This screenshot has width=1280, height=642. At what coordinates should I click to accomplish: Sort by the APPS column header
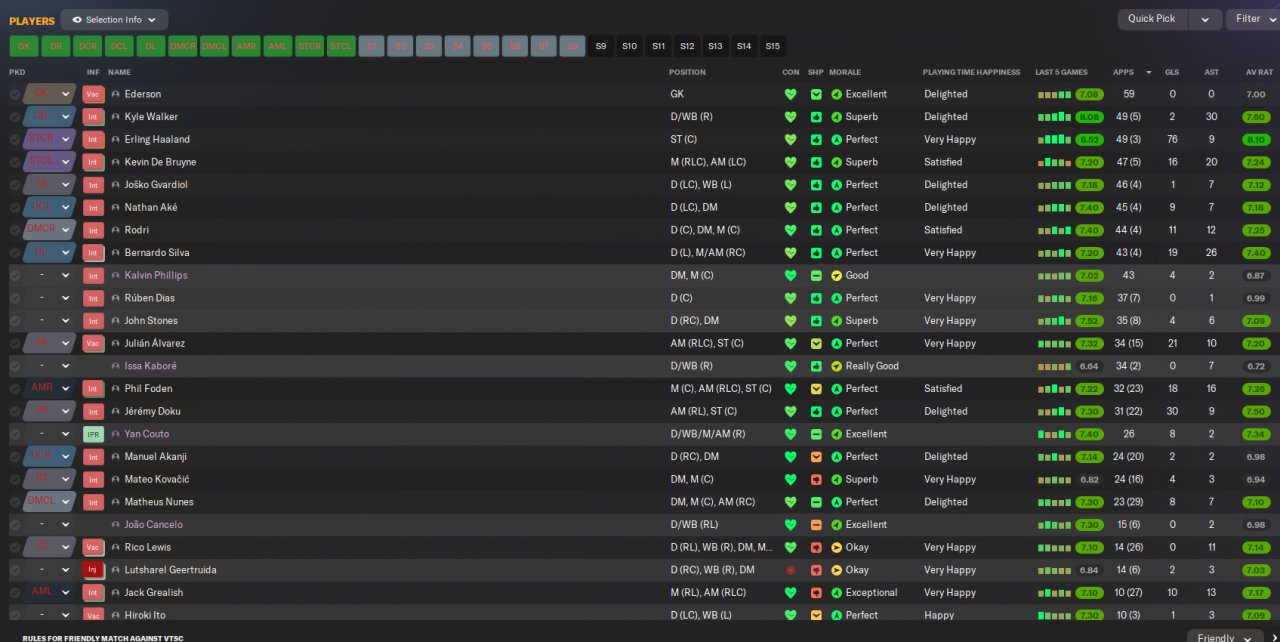pyautogui.click(x=1124, y=72)
